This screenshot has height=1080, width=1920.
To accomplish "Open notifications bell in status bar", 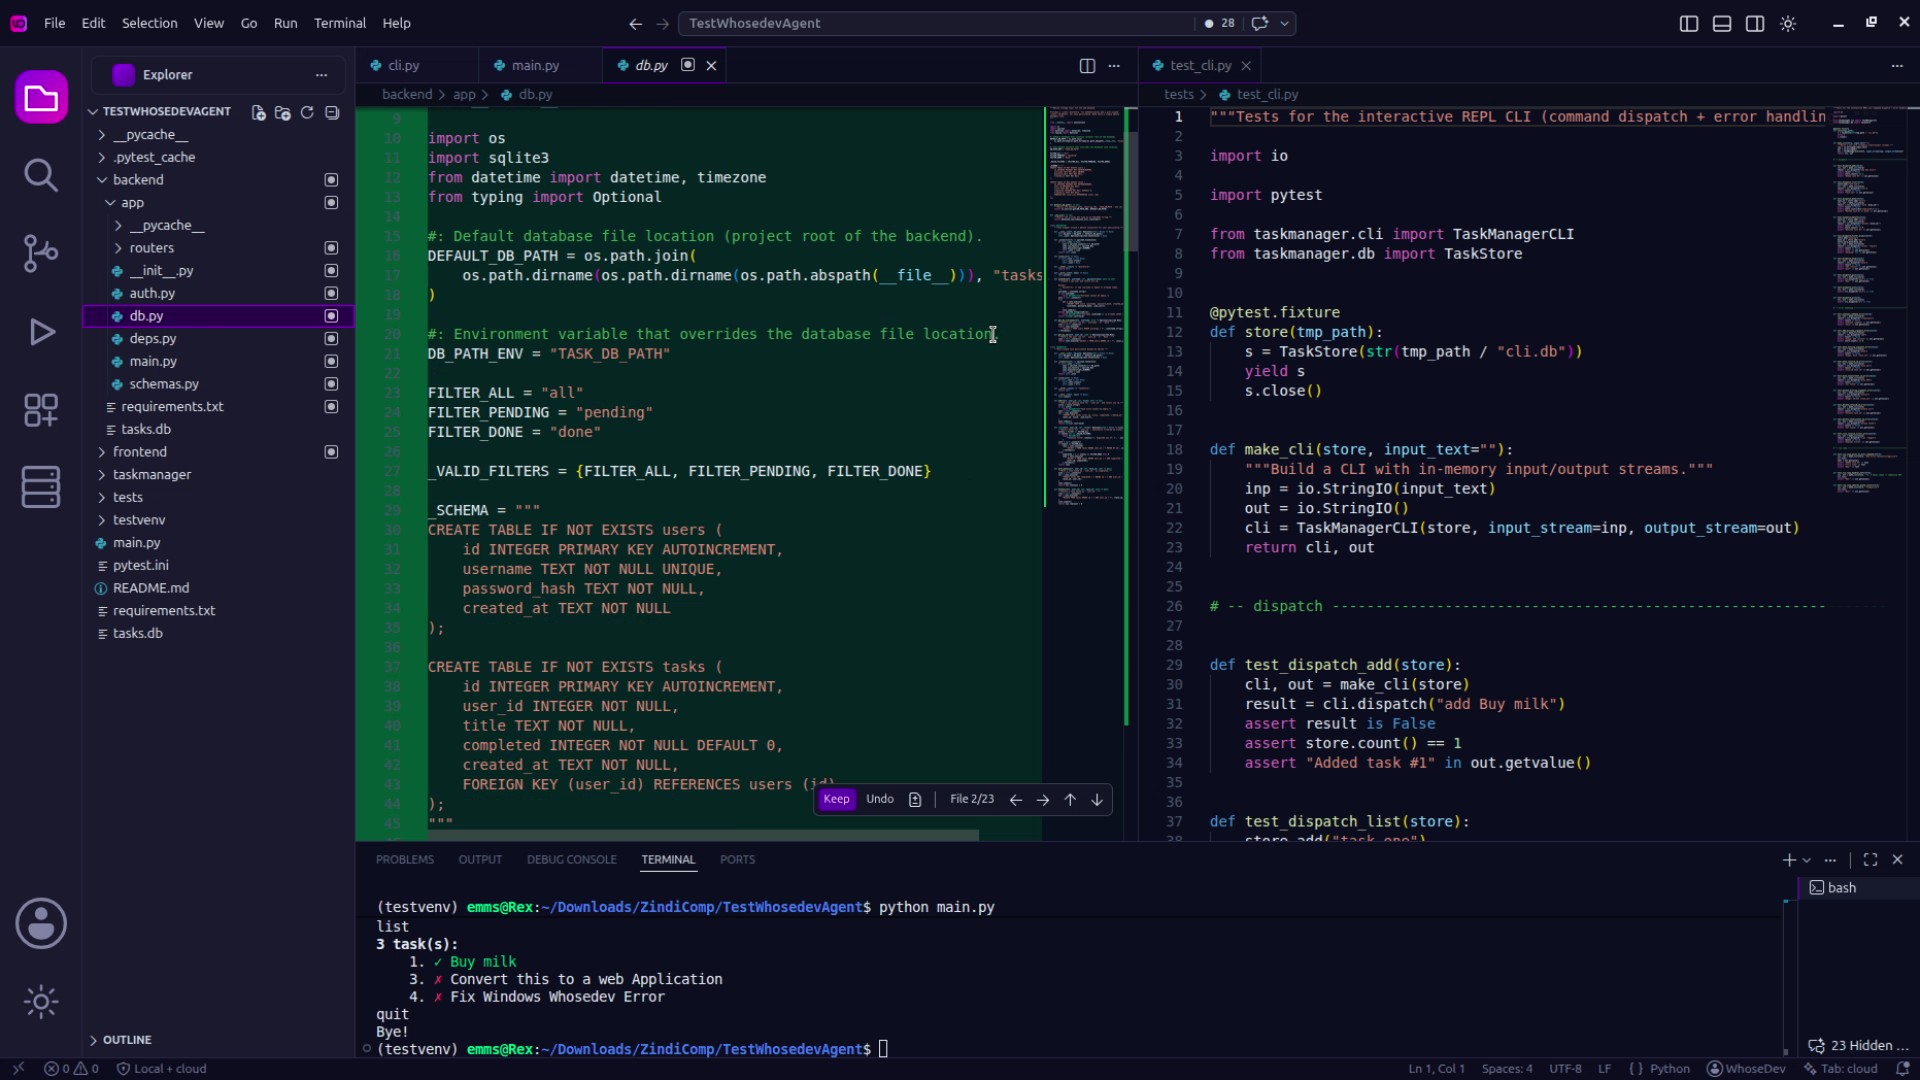I will (x=1903, y=1069).
